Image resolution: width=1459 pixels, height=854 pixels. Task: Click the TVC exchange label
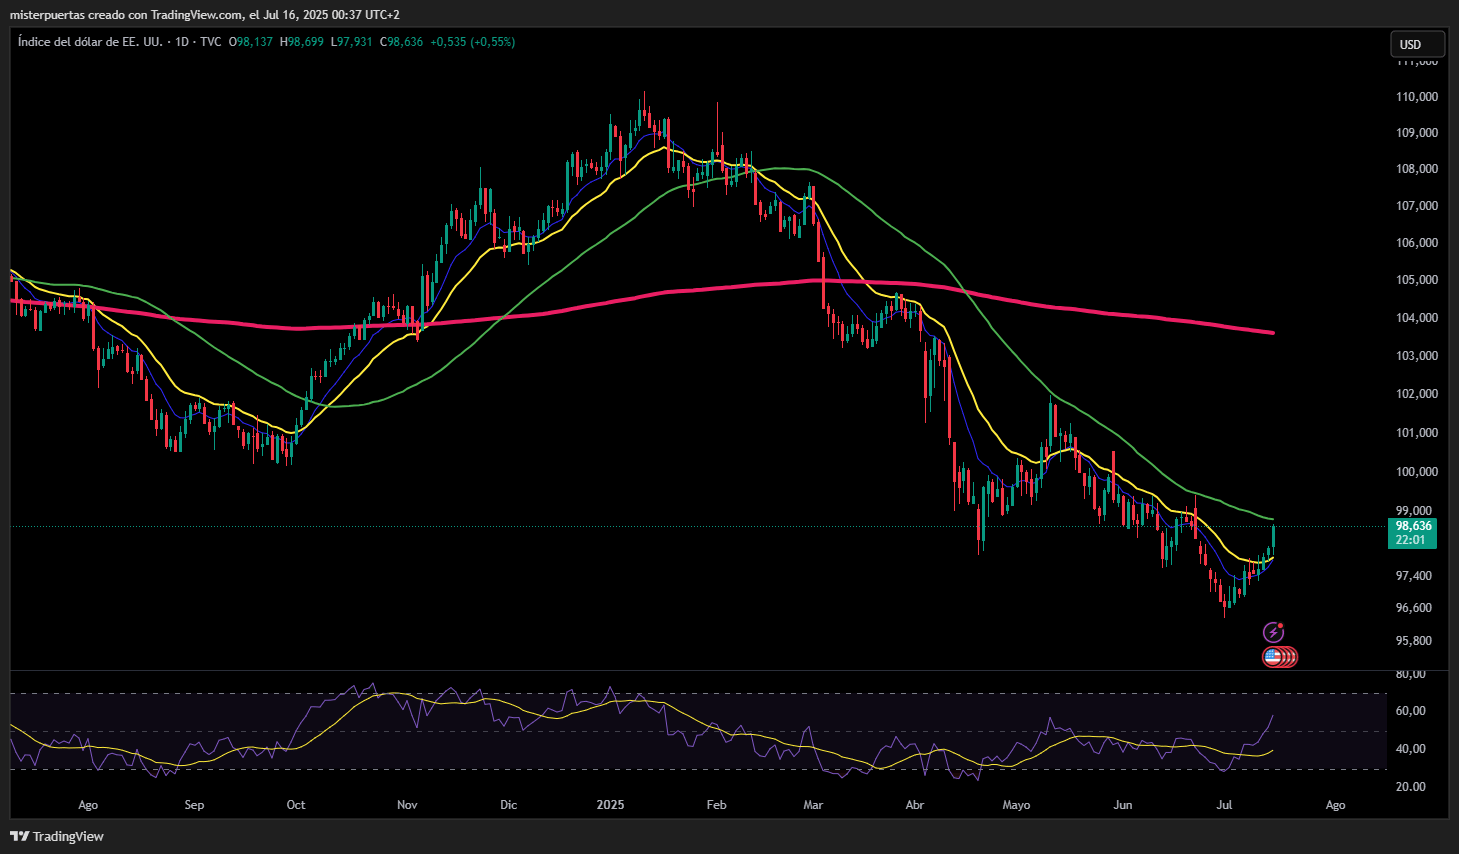coord(211,42)
